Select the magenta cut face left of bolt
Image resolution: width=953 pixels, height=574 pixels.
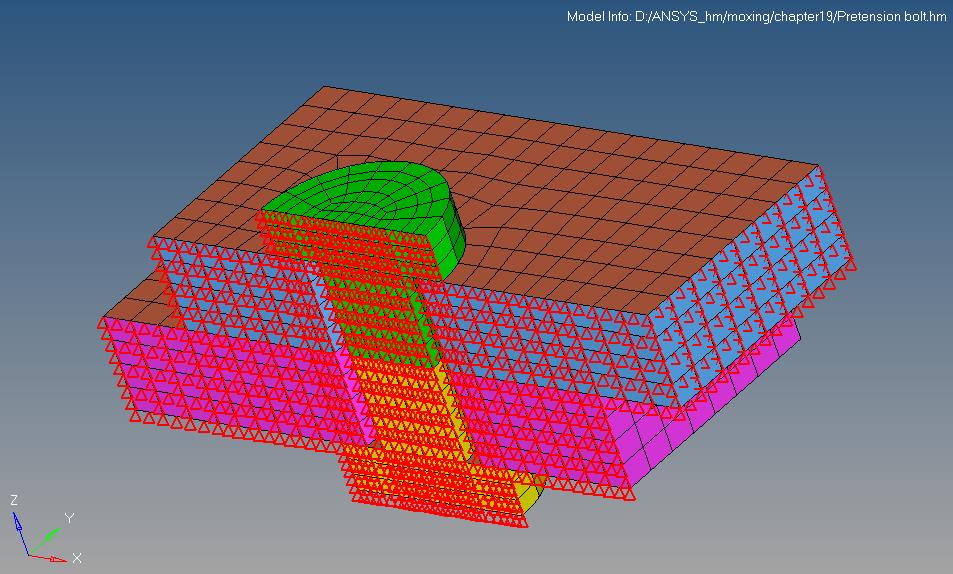point(230,380)
